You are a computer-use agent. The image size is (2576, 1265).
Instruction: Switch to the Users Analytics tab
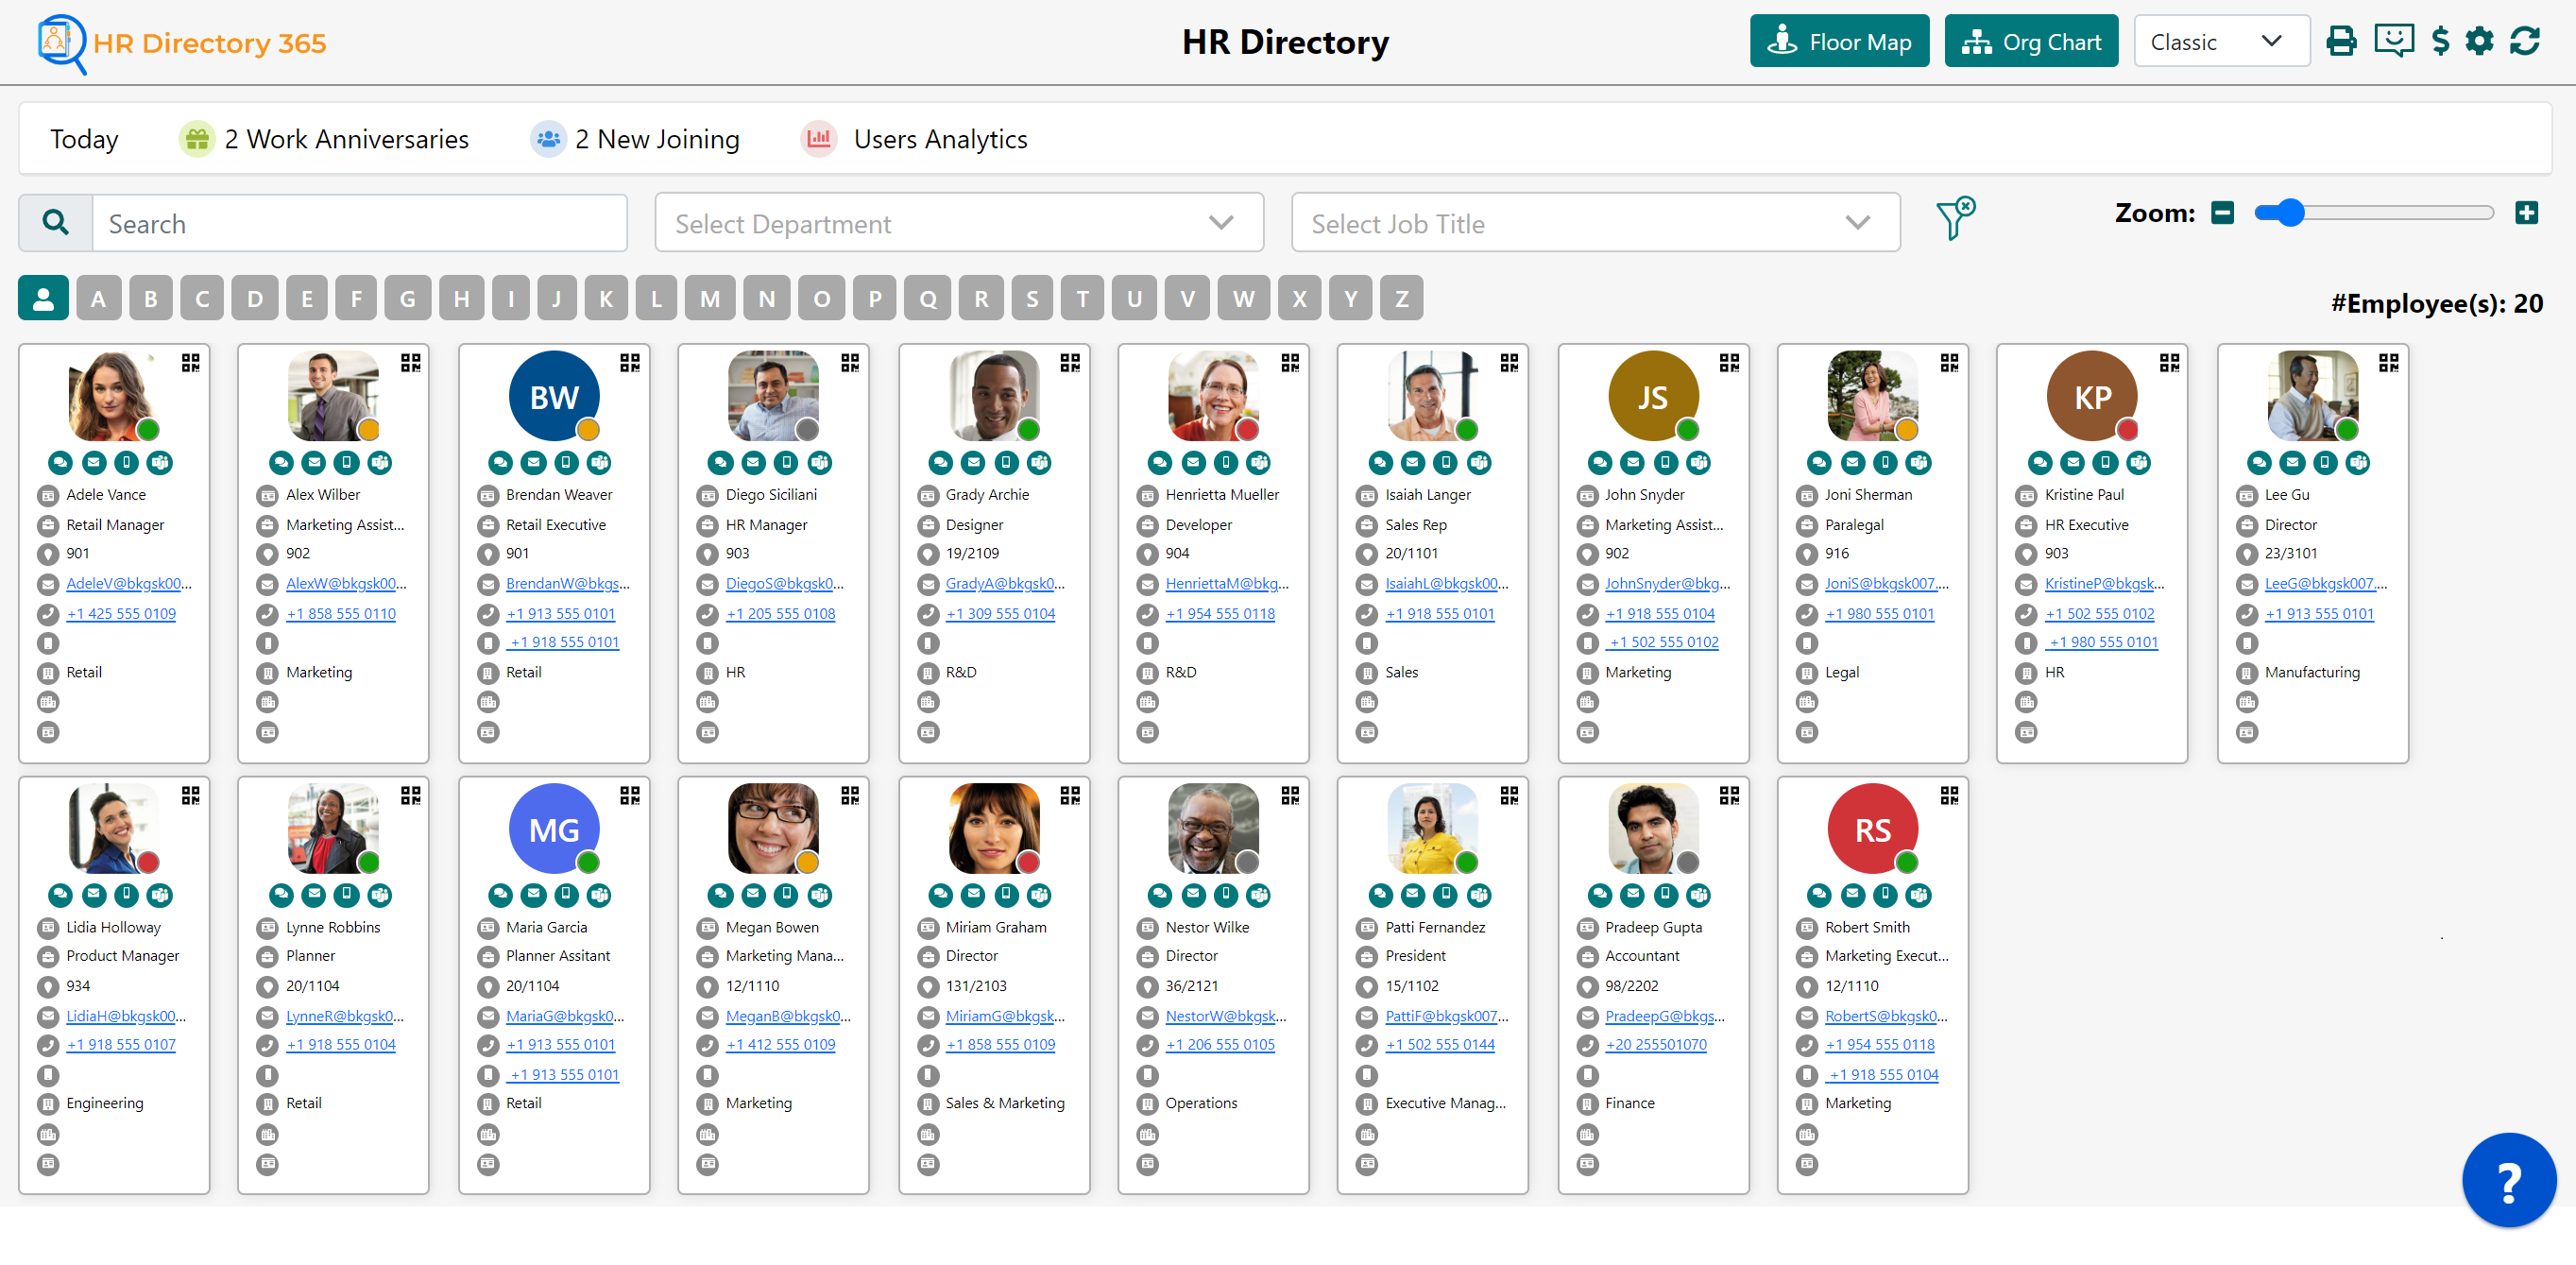pos(938,139)
